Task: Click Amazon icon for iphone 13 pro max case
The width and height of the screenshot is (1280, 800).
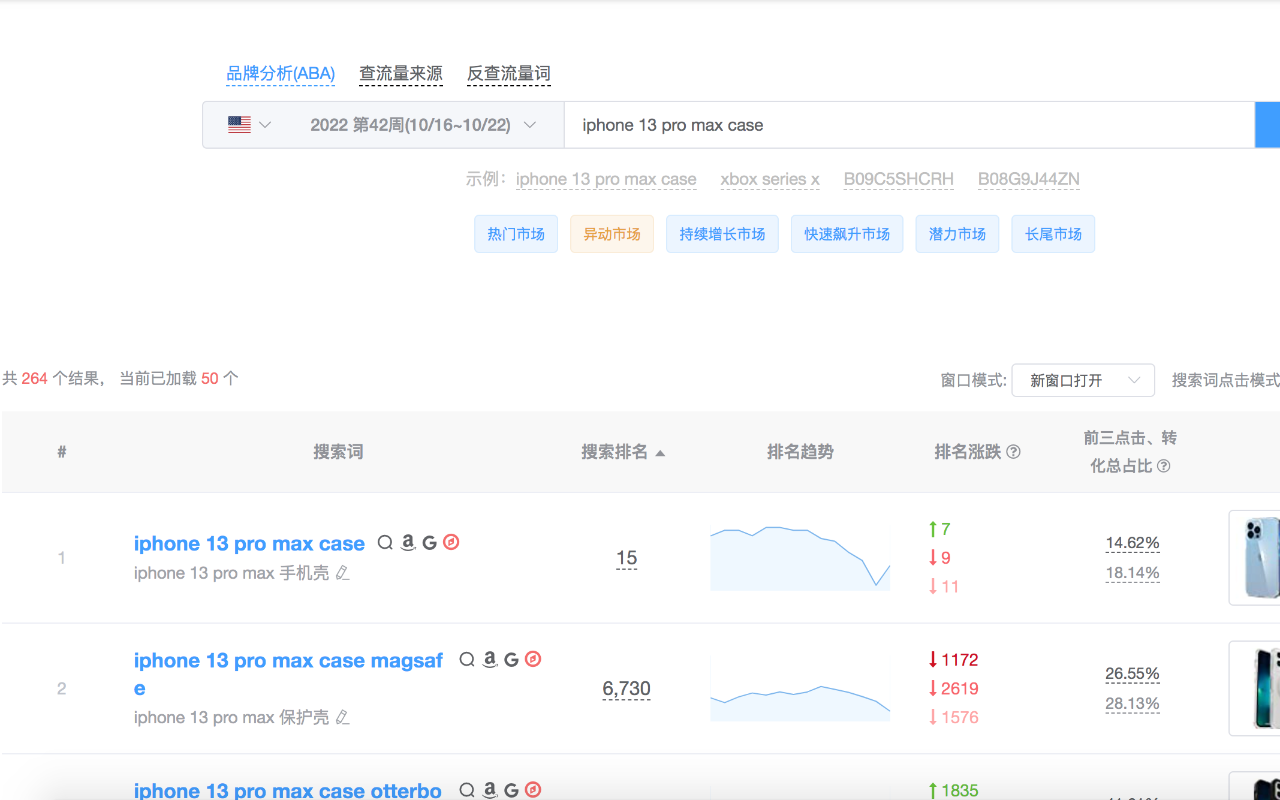Action: (407, 543)
